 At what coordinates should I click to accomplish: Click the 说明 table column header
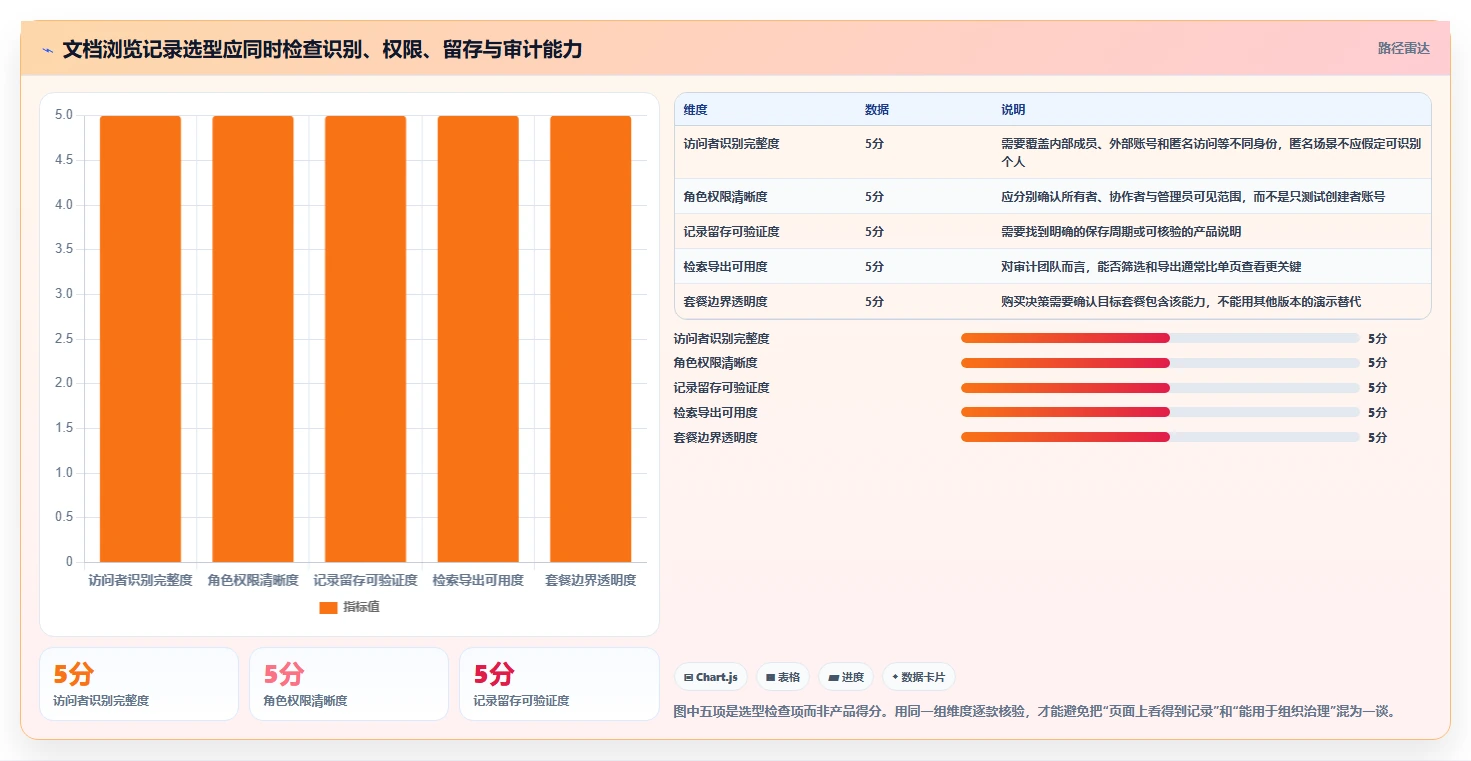1013,110
